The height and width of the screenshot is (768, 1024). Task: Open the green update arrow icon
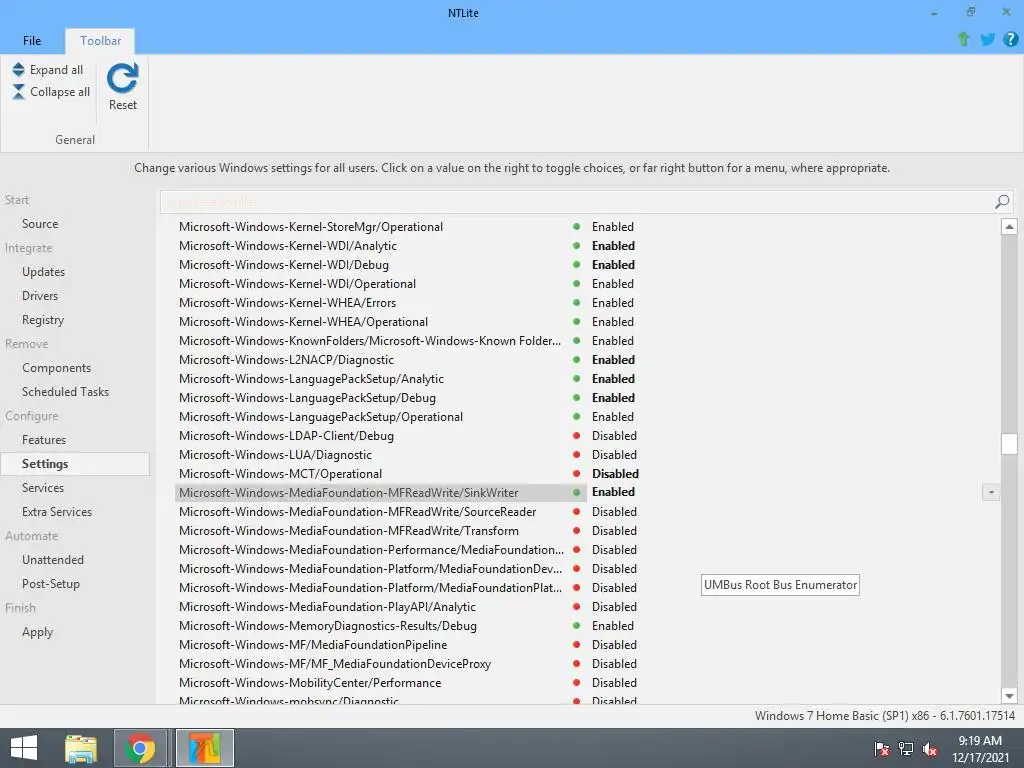click(963, 39)
